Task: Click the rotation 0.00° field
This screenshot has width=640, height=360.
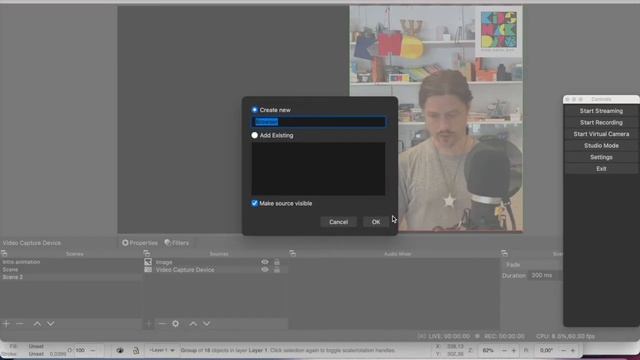Action: [546, 350]
